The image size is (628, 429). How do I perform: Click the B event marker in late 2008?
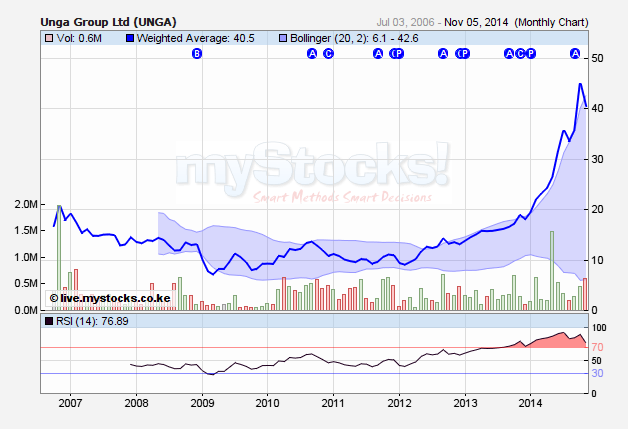tap(196, 53)
